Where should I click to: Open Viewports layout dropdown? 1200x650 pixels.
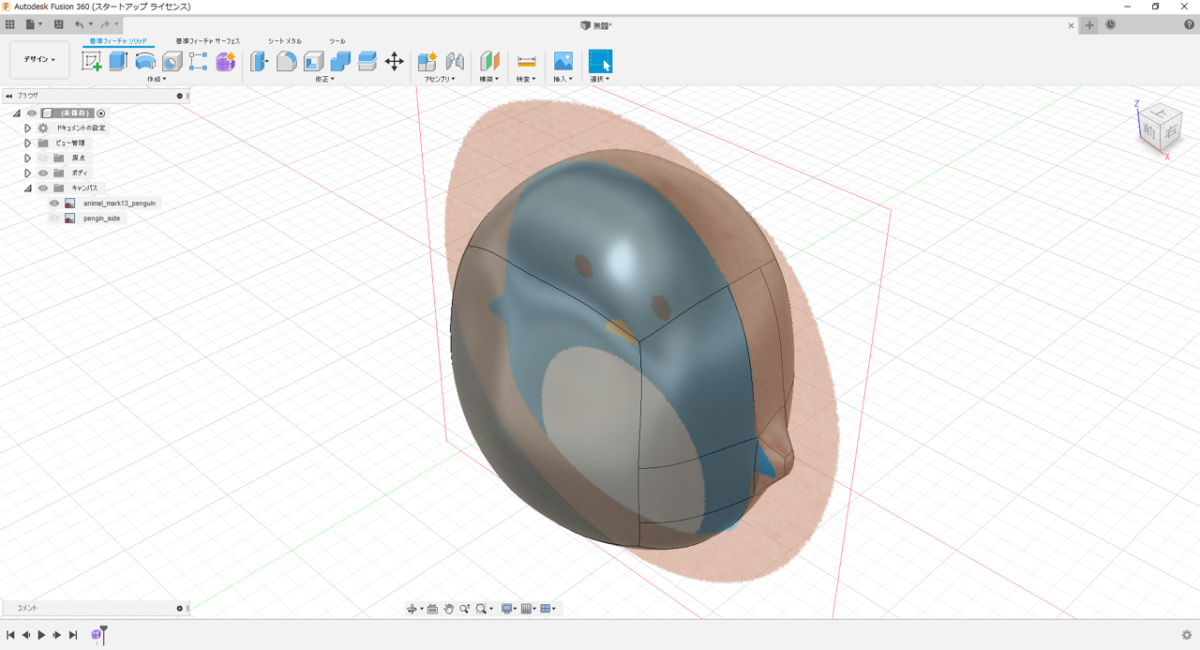[x=548, y=608]
